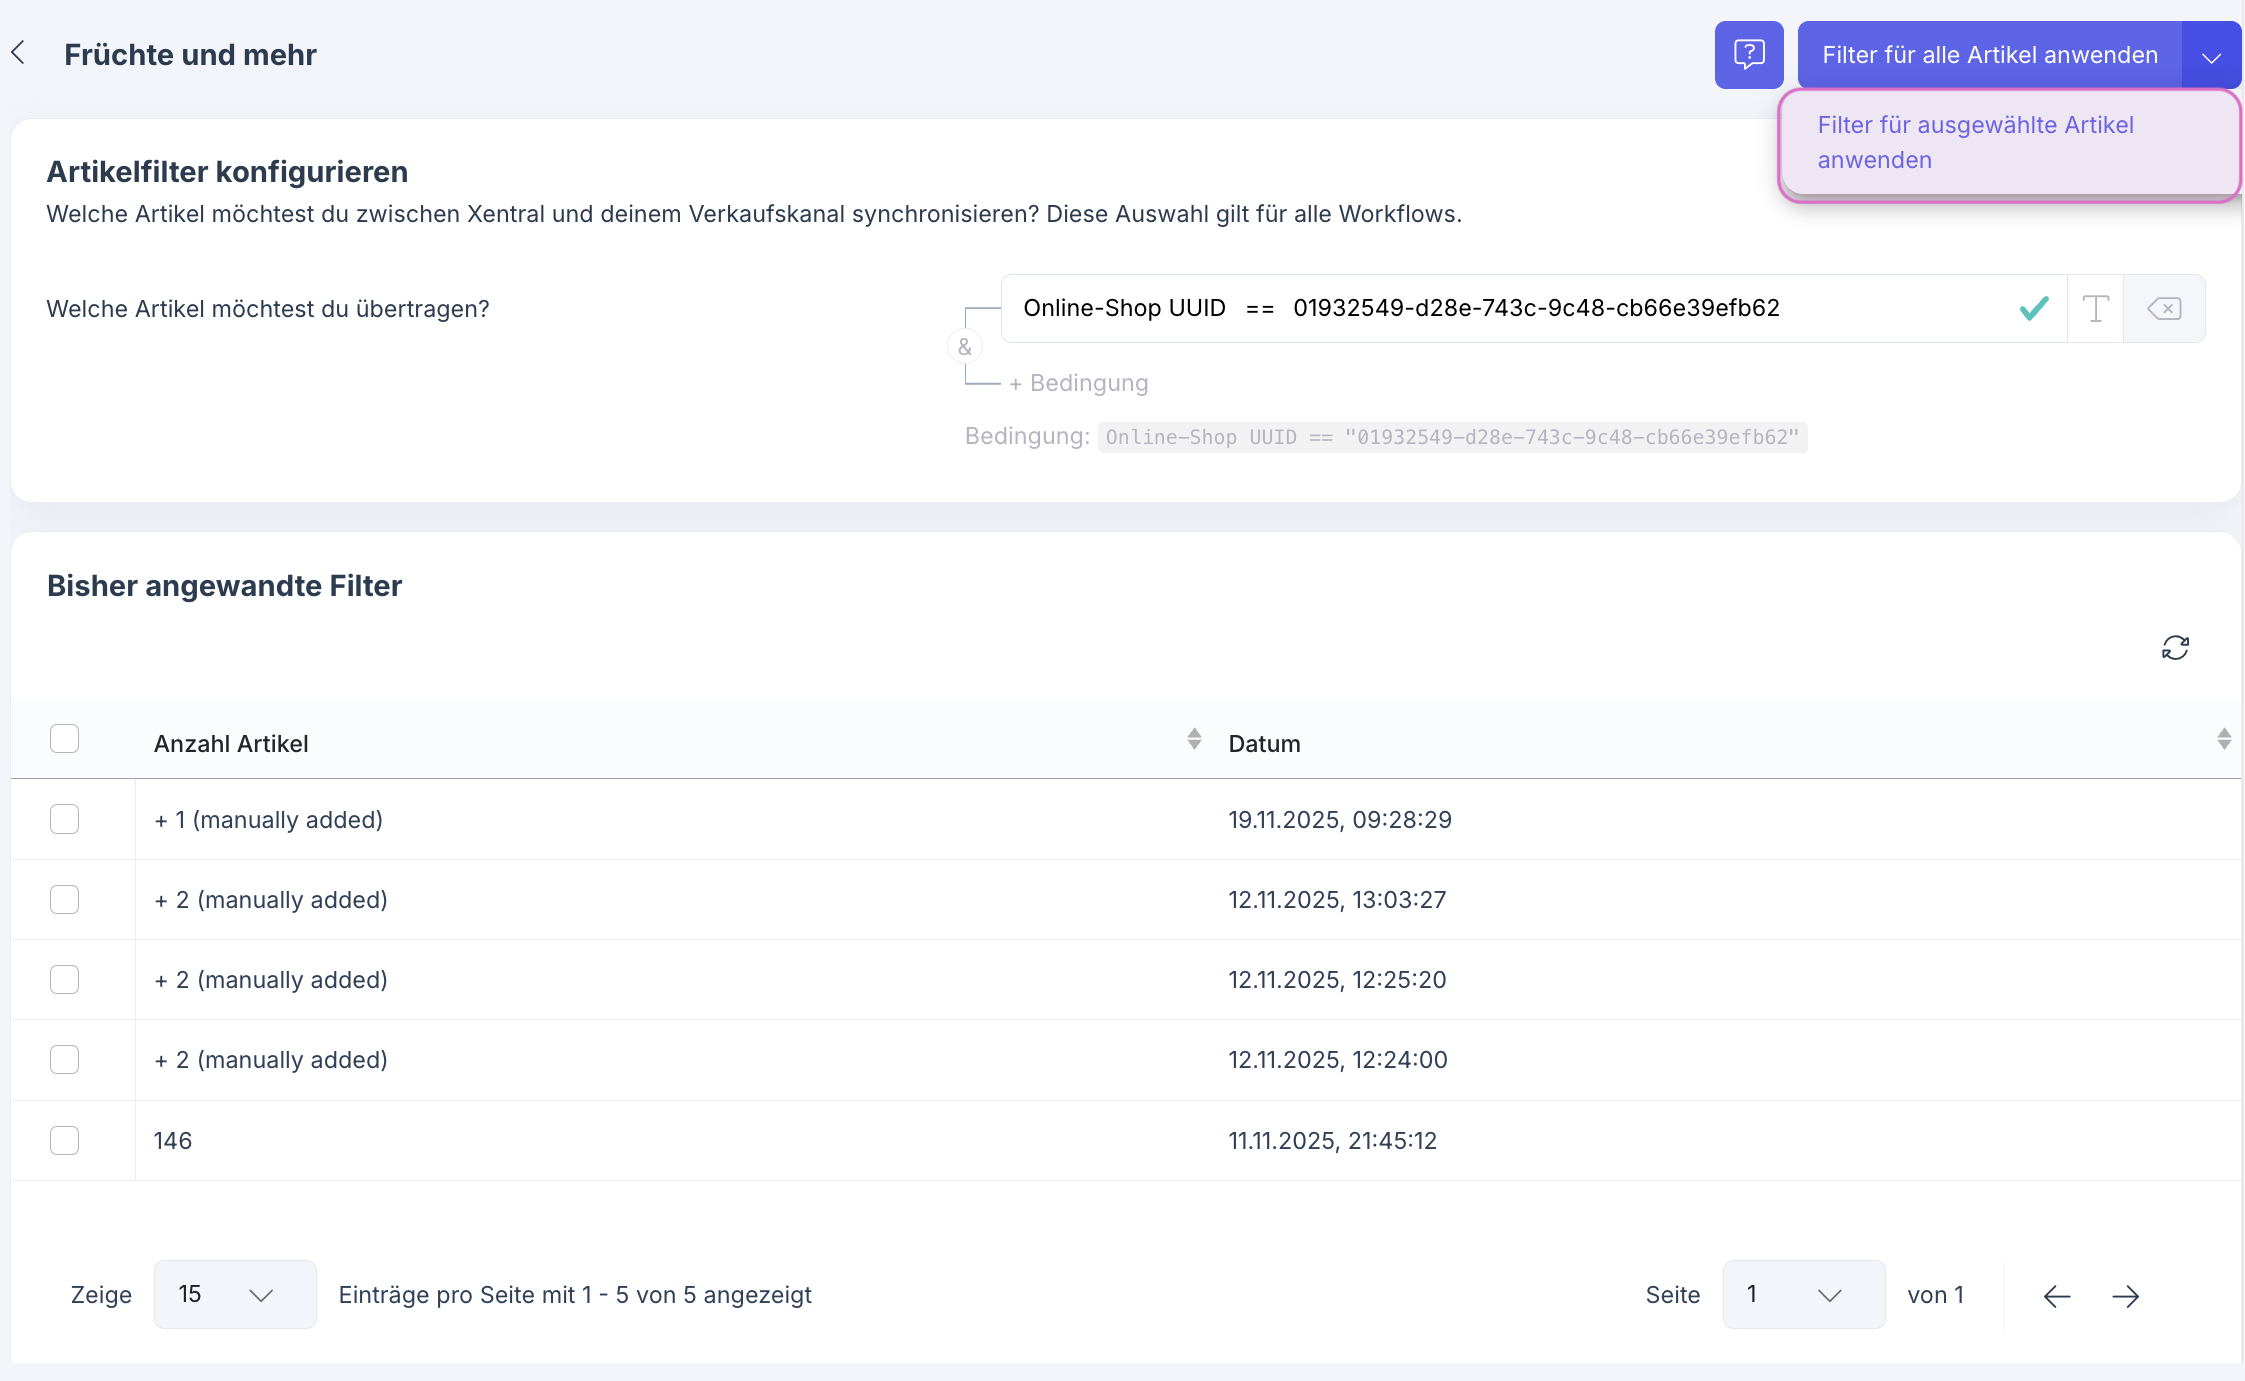Click the back arrow beside Früchte und mehr
Screen dimensions: 2245x1381
19,53
